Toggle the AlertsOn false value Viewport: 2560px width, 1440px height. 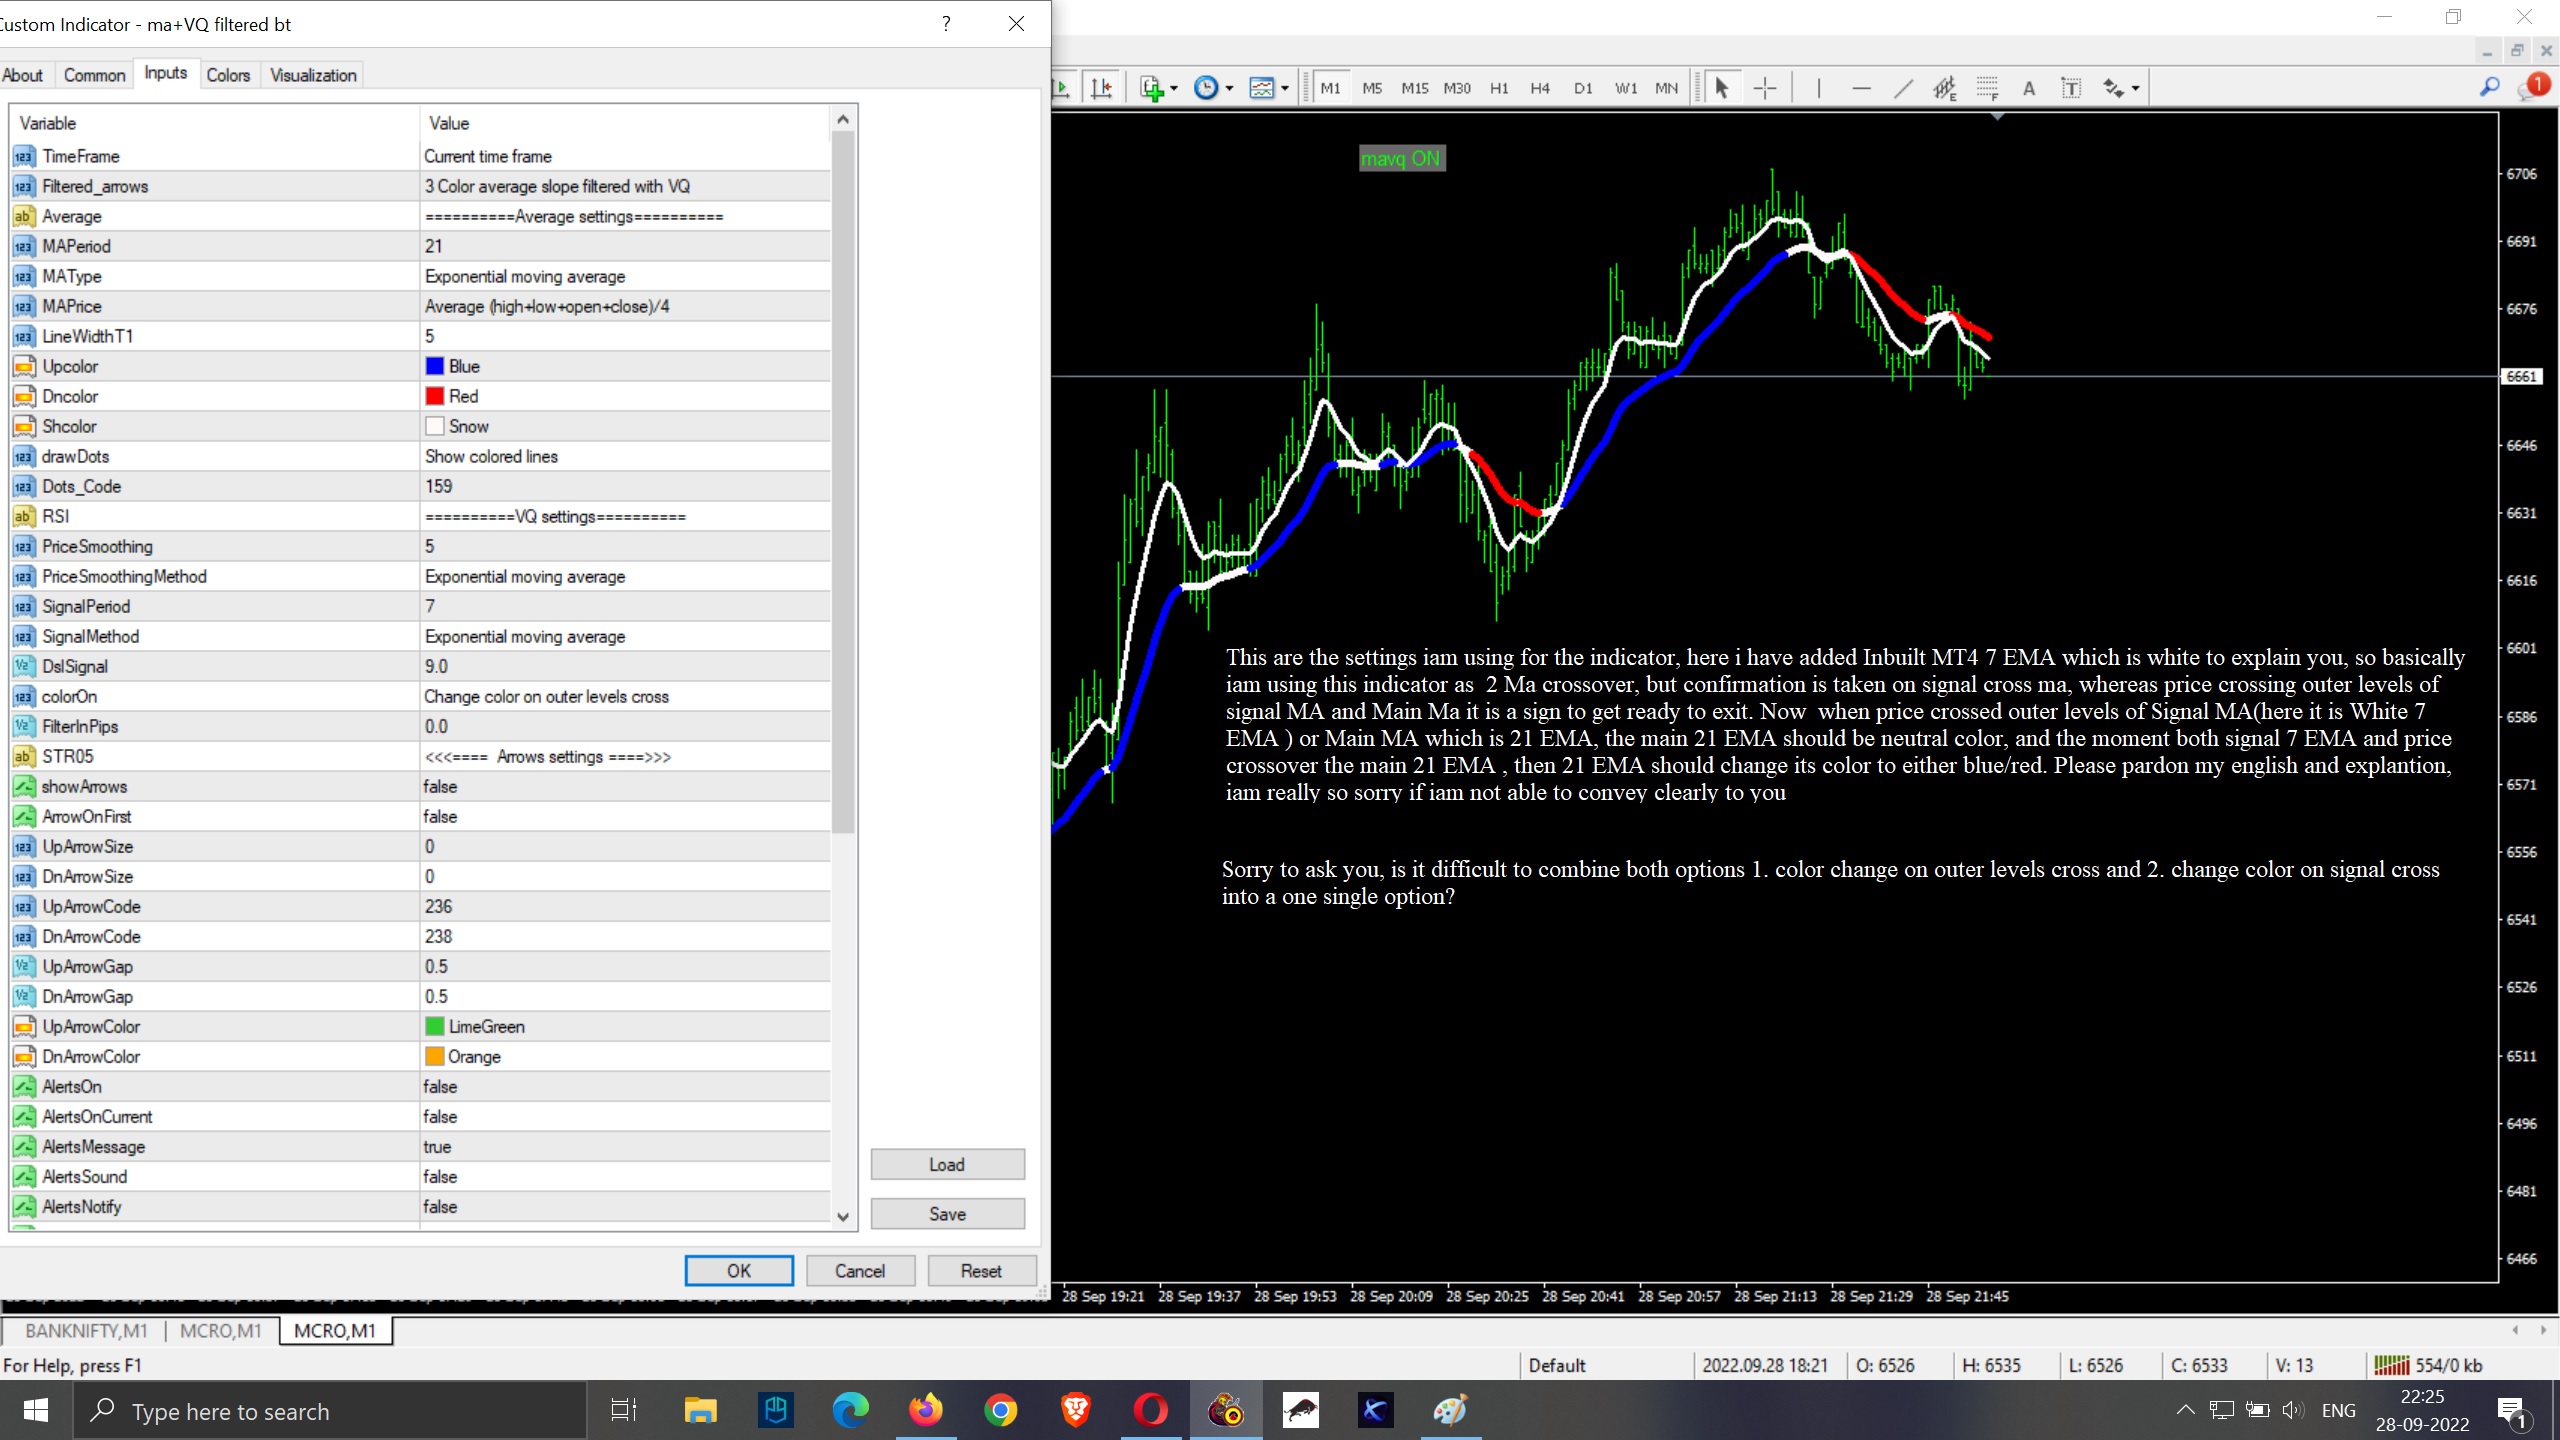[440, 1086]
